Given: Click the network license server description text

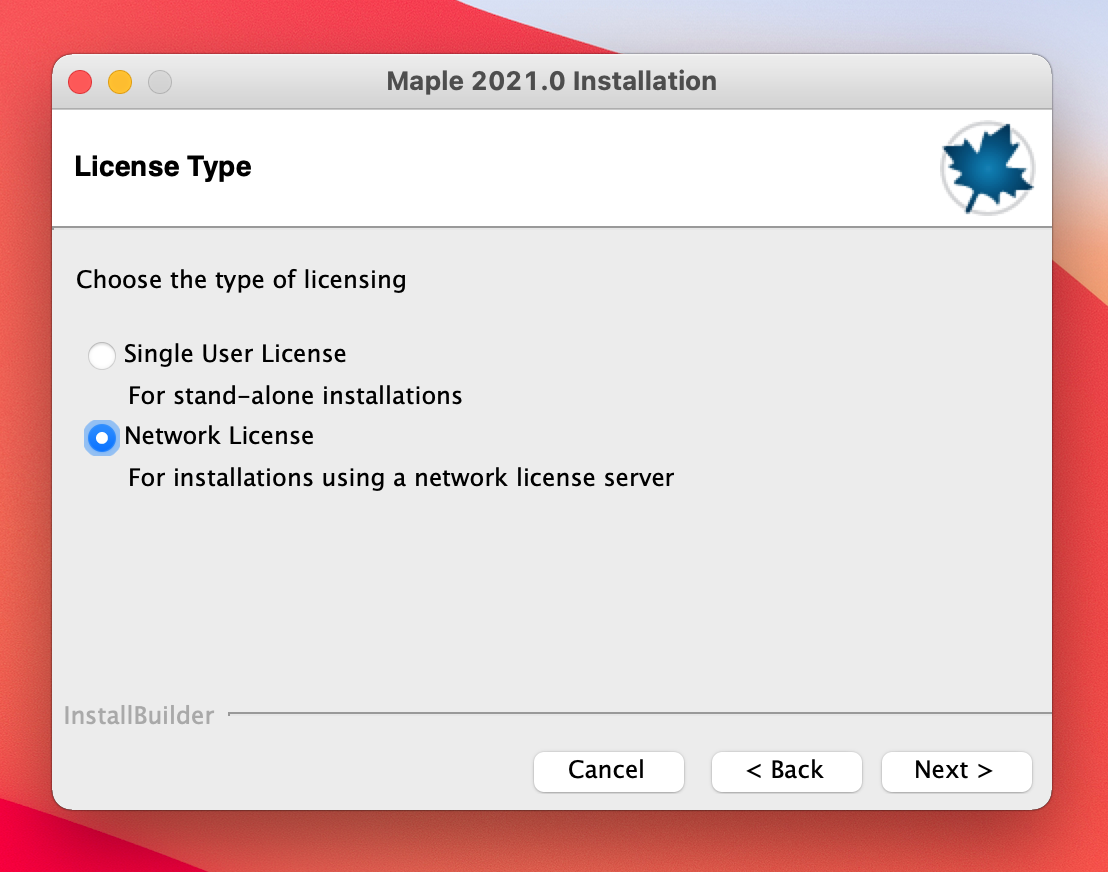Looking at the screenshot, I should (x=401, y=478).
